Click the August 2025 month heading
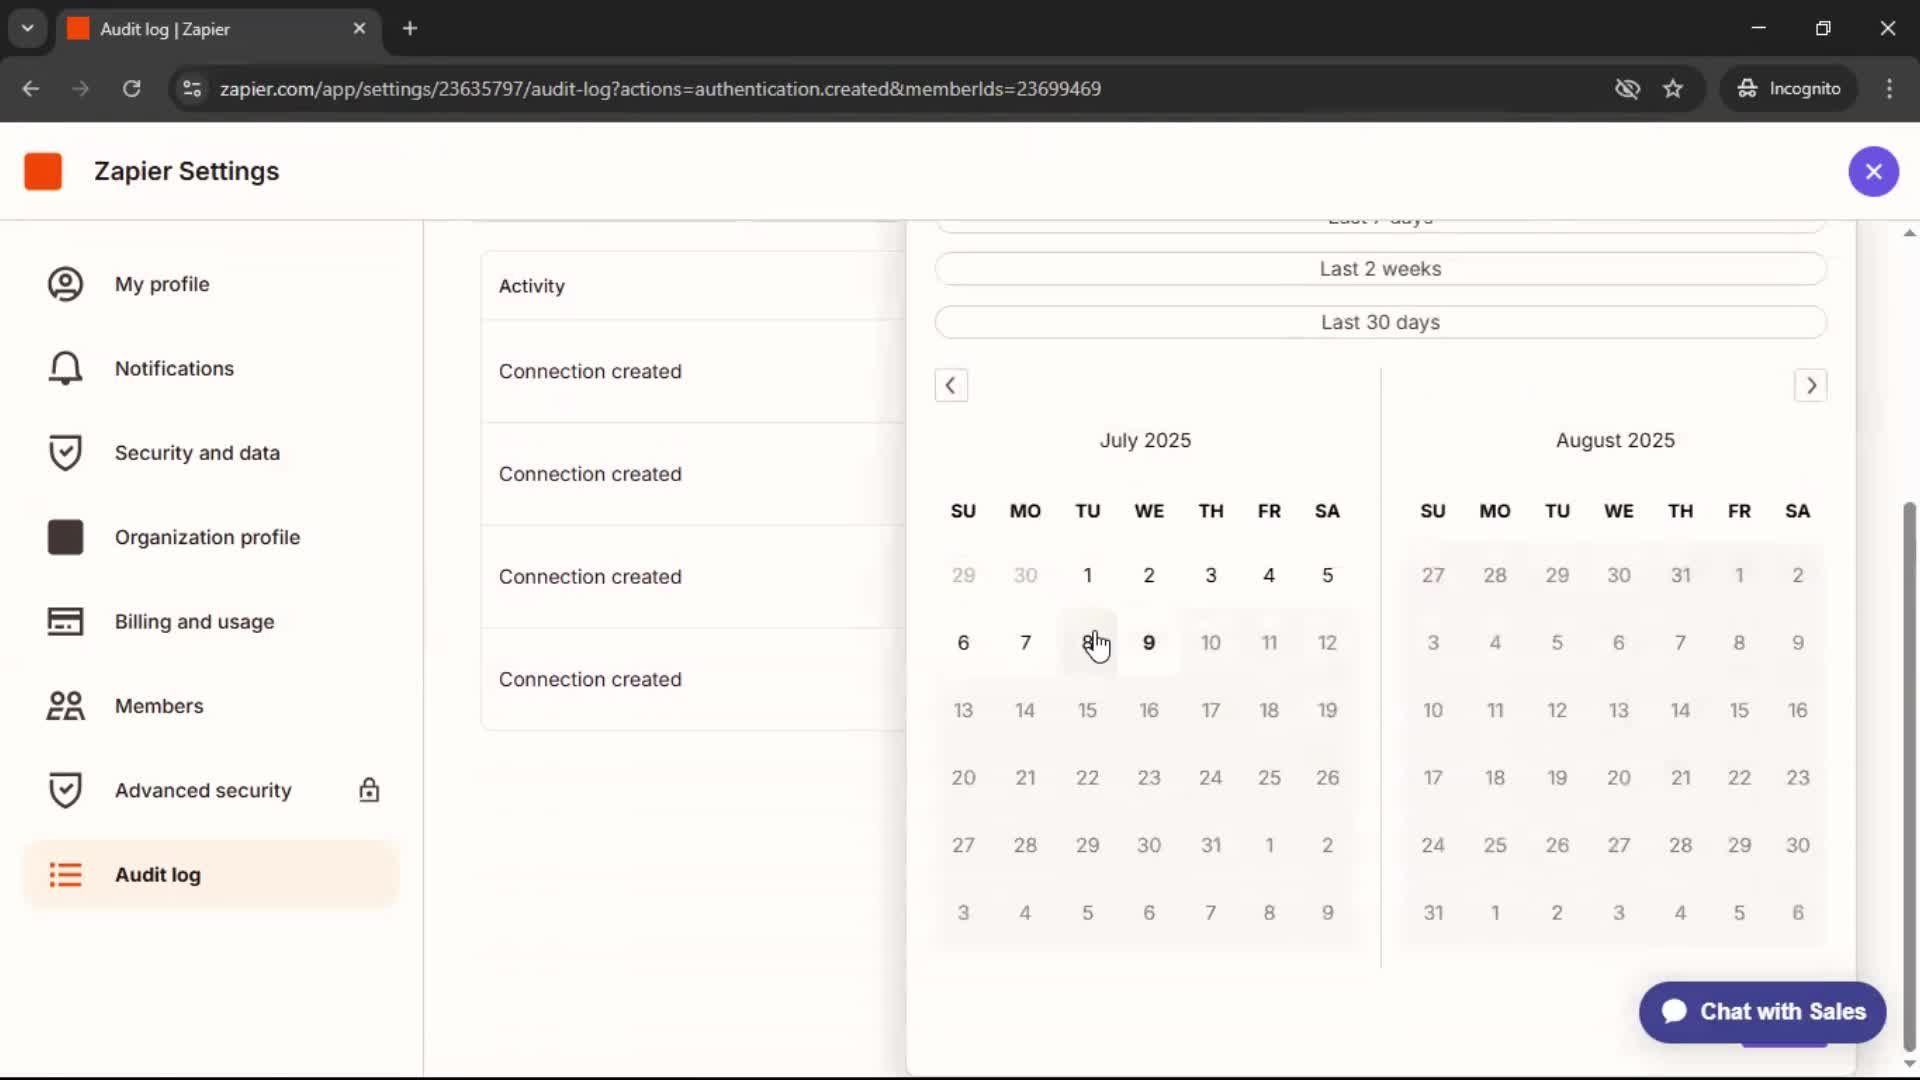This screenshot has width=1920, height=1080. tap(1615, 440)
